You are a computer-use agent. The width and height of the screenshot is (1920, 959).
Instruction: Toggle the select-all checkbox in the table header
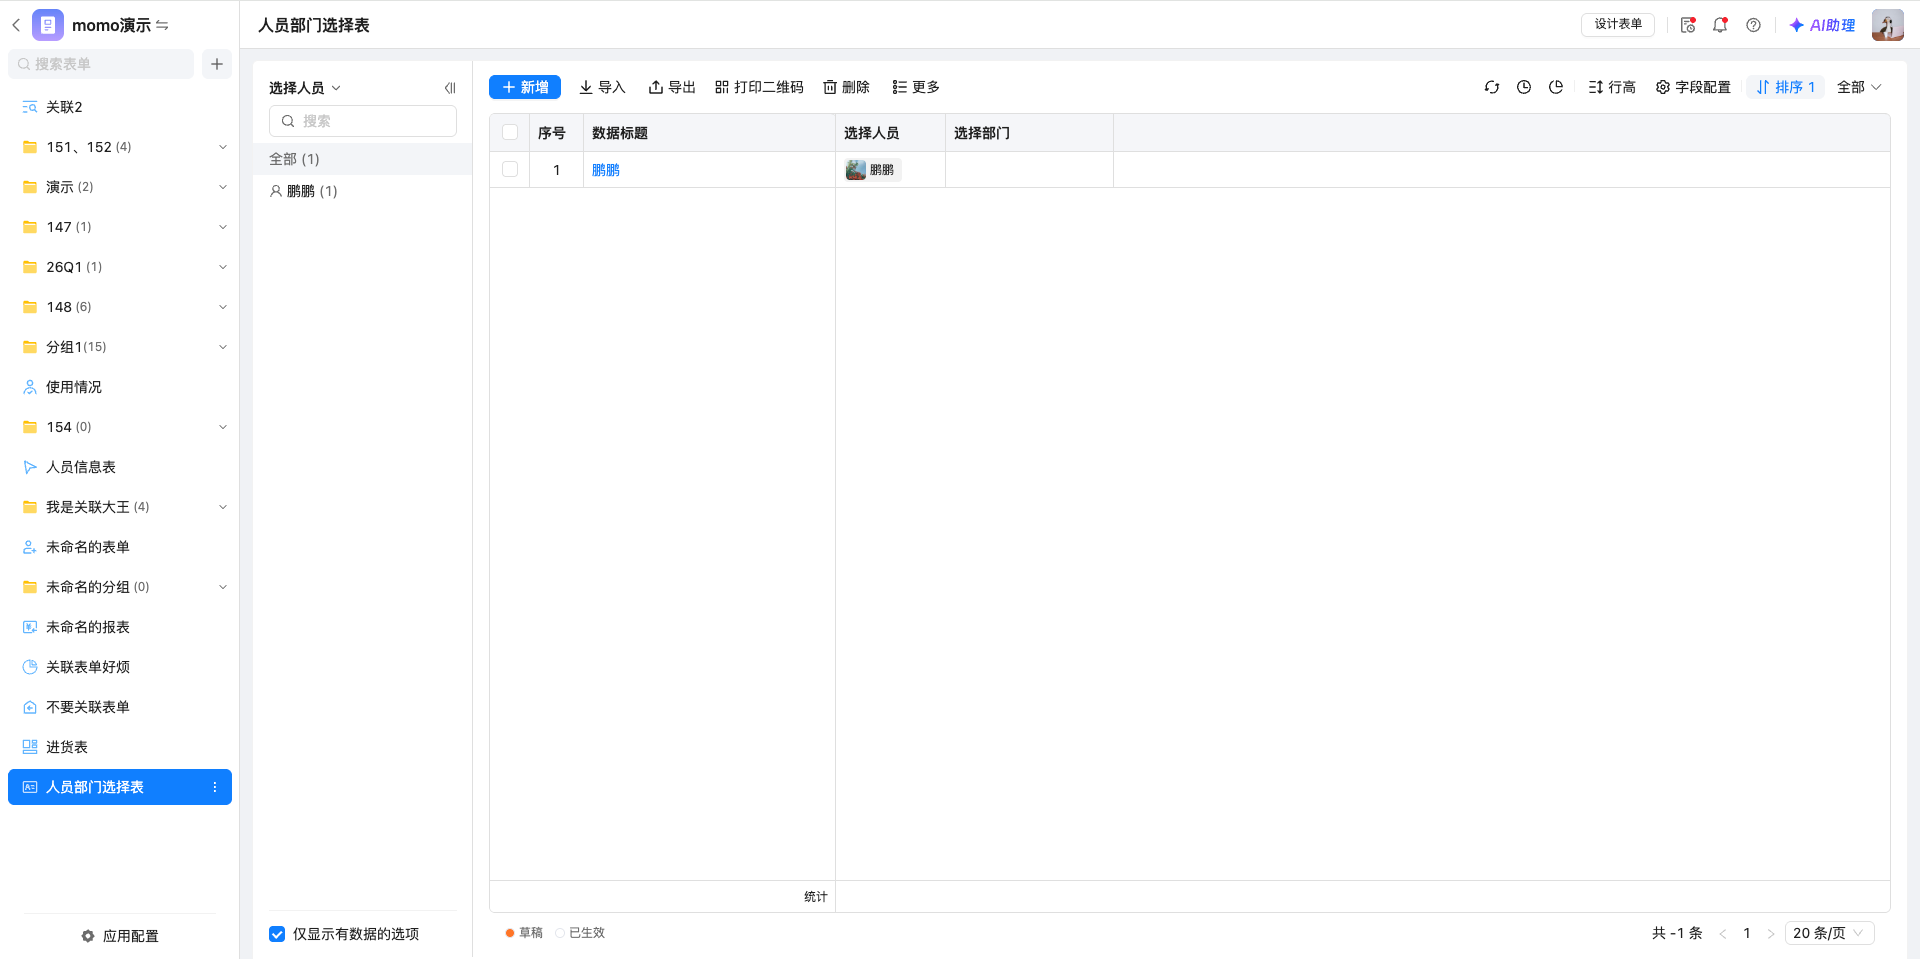510,132
